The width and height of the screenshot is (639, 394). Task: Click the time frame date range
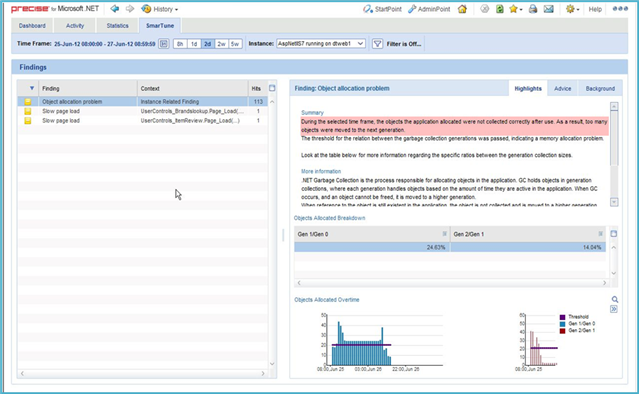105,44
